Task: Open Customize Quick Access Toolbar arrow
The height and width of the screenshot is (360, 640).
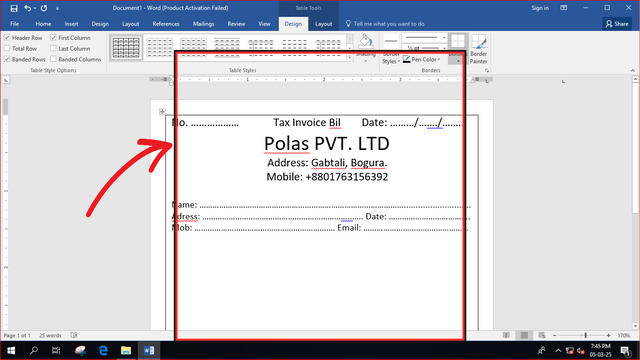Action: click(x=58, y=9)
